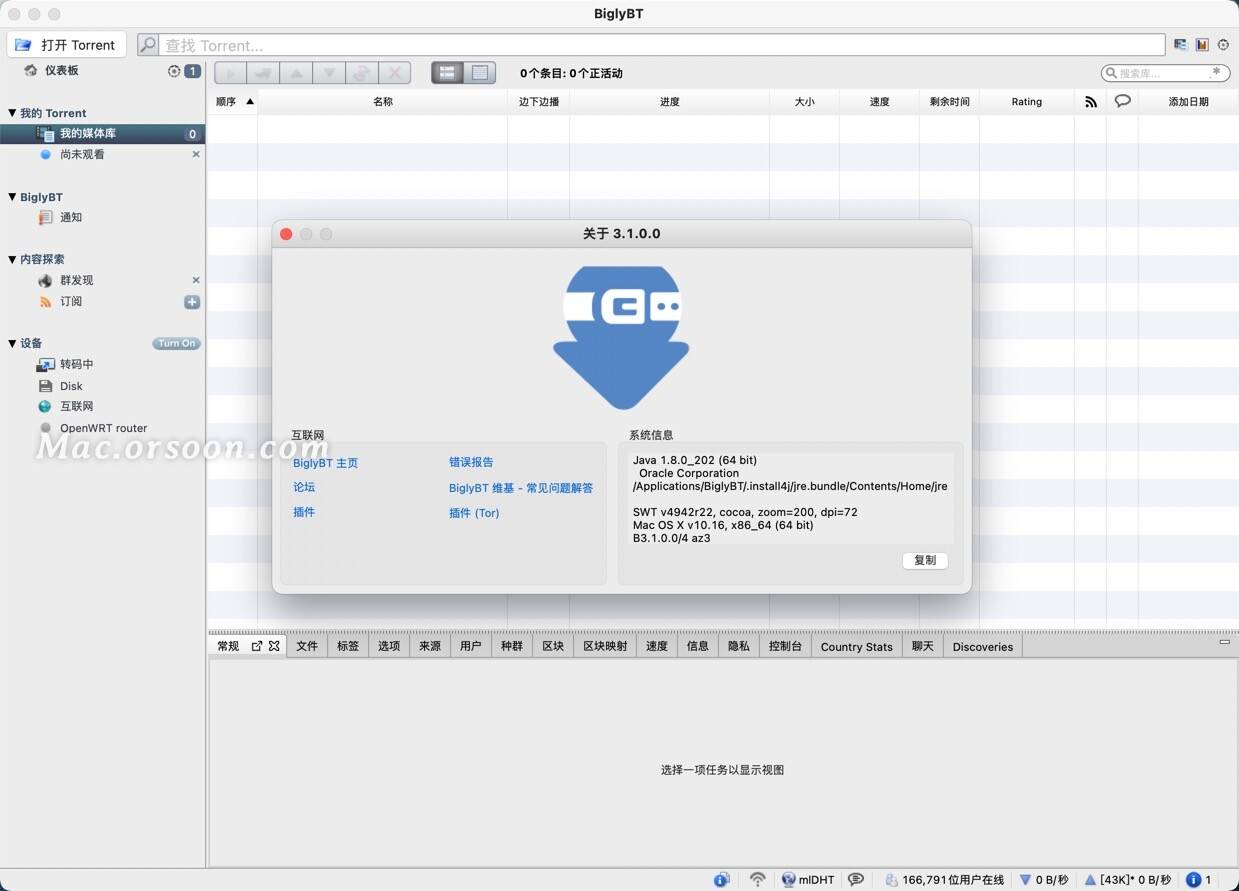
Task: Collapse the 设备 sidebar section
Action: pos(12,343)
